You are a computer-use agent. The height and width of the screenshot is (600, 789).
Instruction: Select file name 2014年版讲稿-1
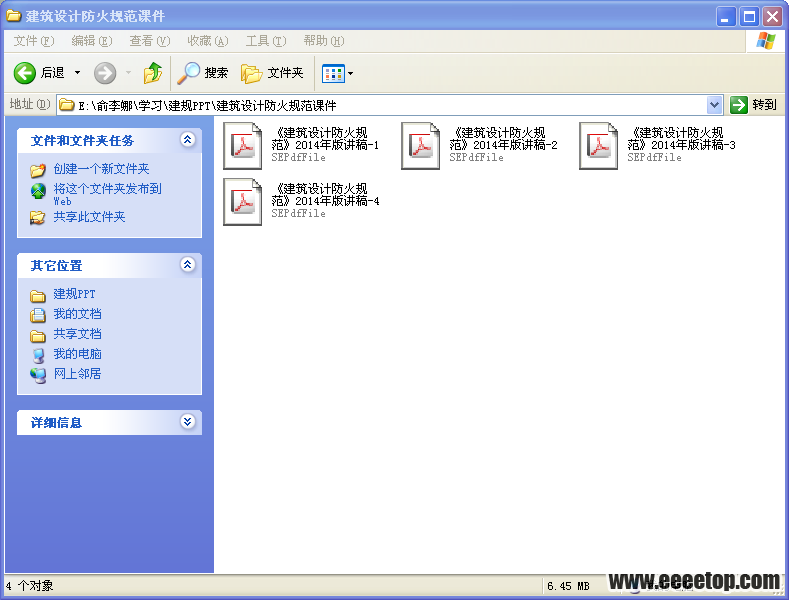coord(325,139)
